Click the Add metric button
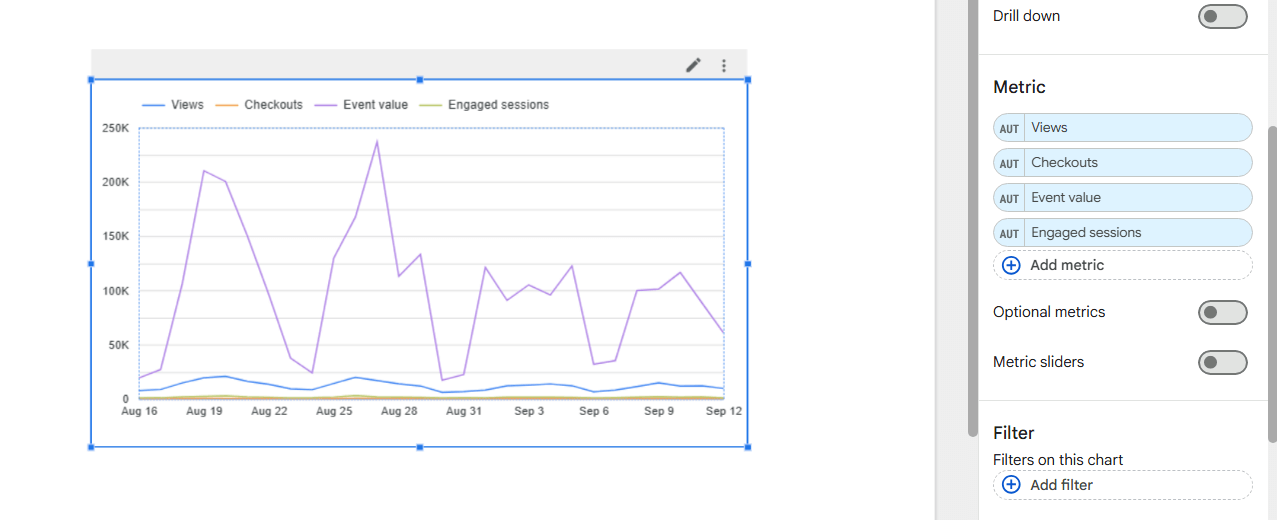 pyautogui.click(x=1122, y=265)
